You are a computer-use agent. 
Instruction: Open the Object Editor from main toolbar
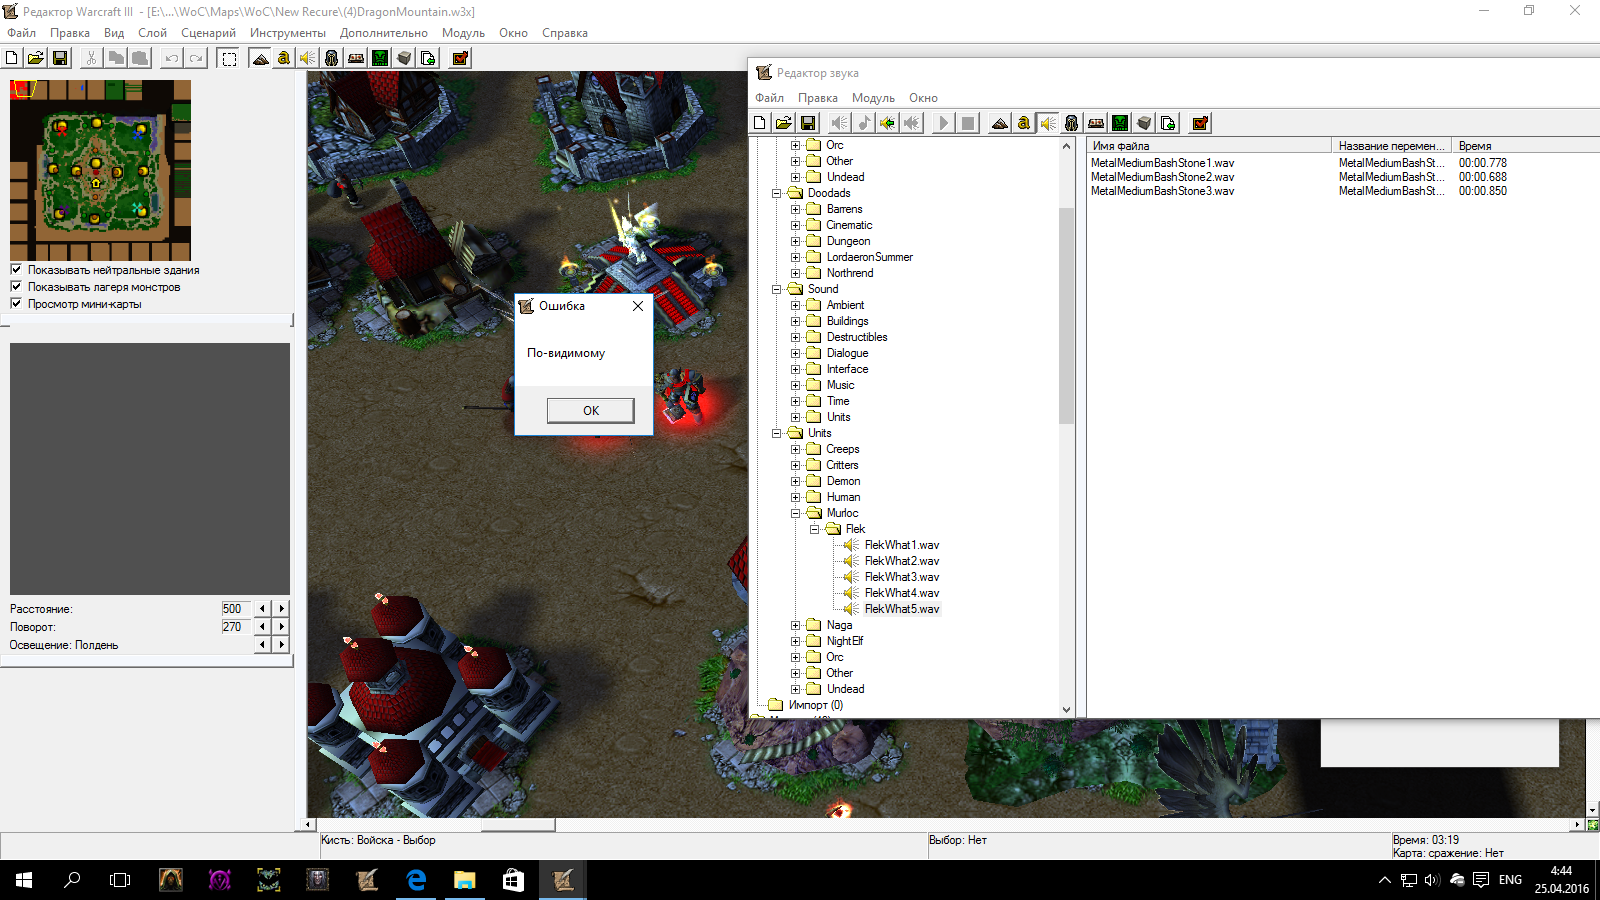[x=332, y=58]
